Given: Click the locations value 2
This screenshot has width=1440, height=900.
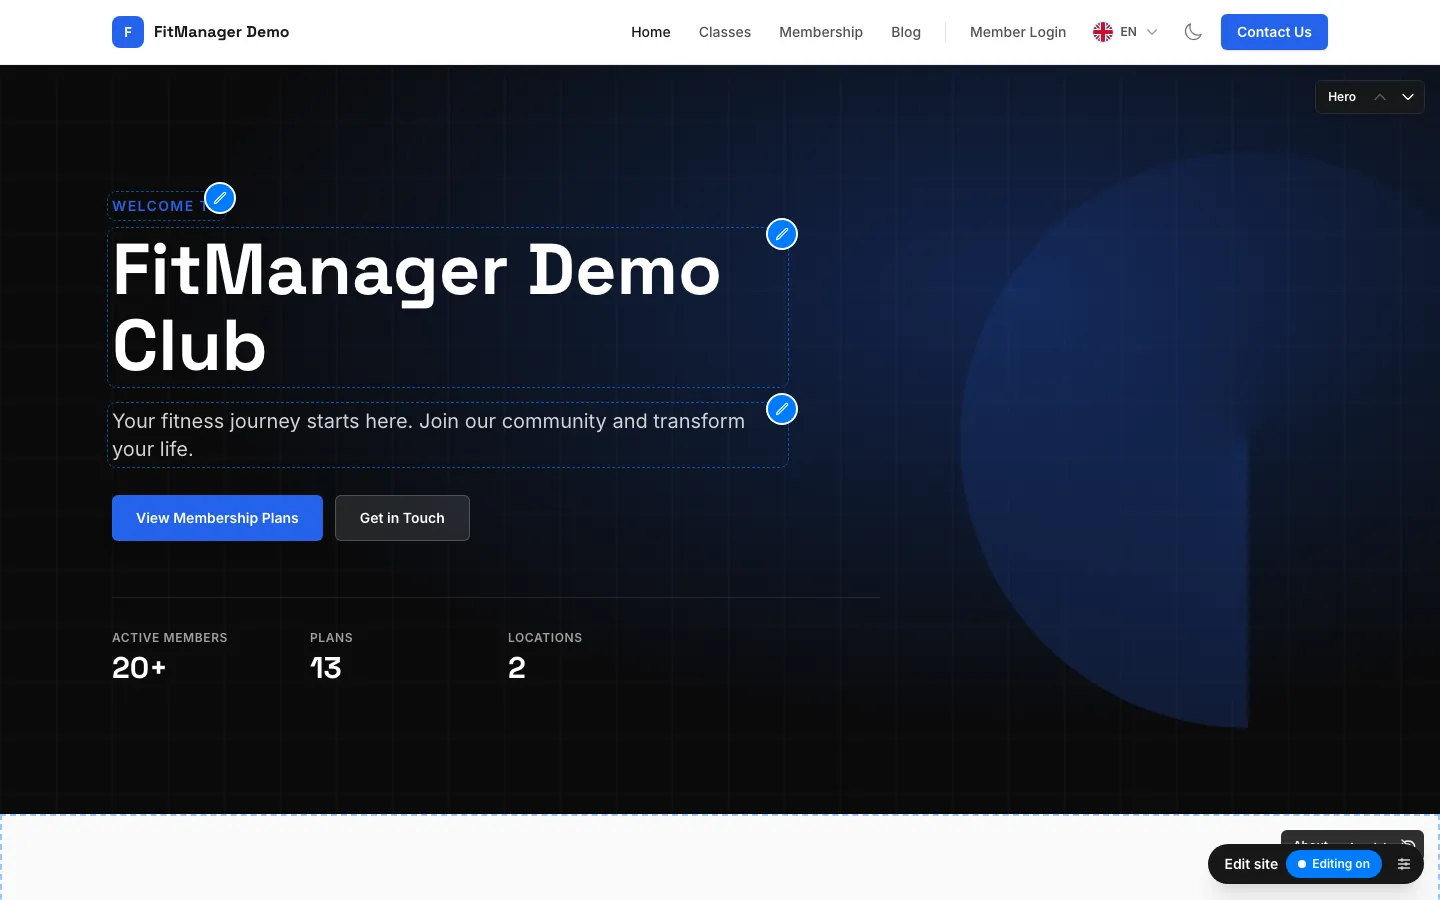Looking at the screenshot, I should click(517, 668).
